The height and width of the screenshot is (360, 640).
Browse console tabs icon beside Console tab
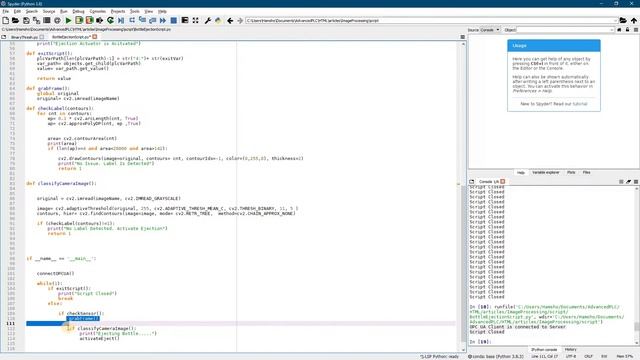pyautogui.click(x=471, y=182)
